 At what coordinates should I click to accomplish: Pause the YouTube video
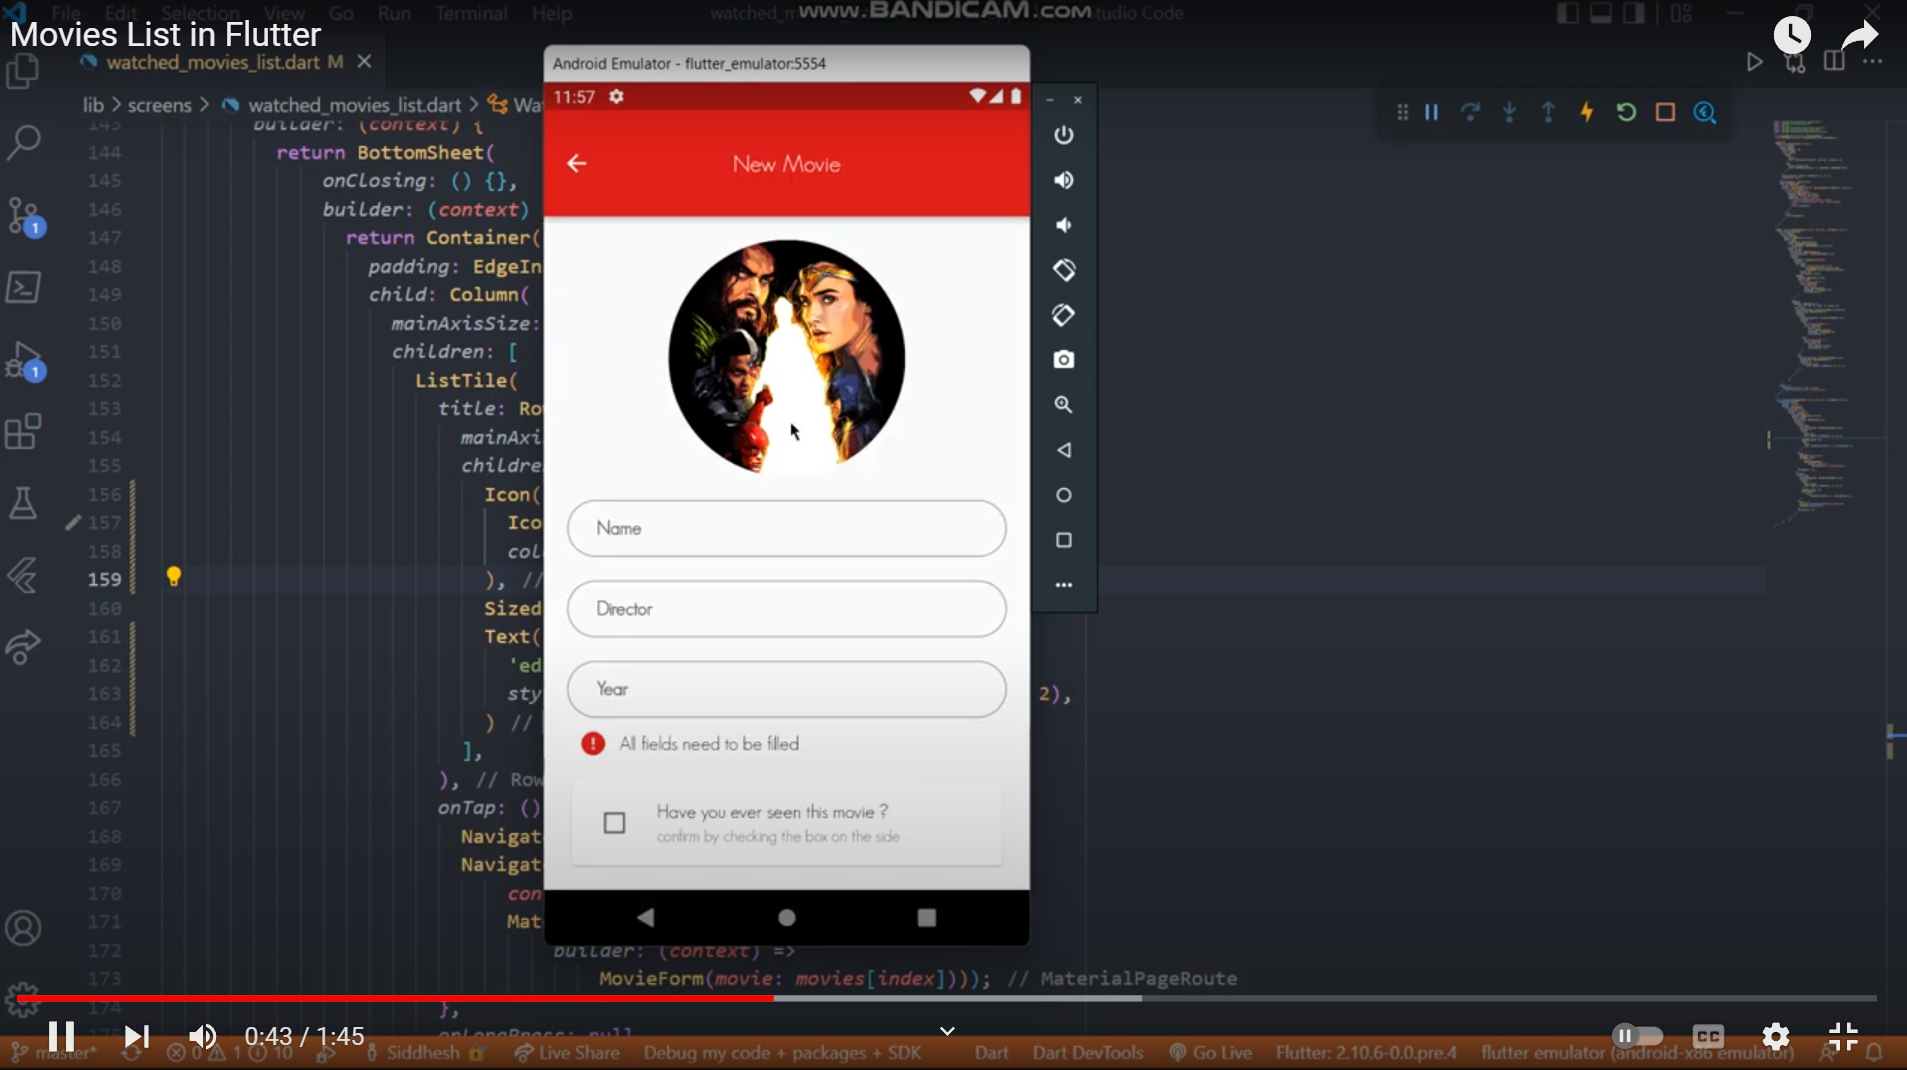(x=62, y=1036)
